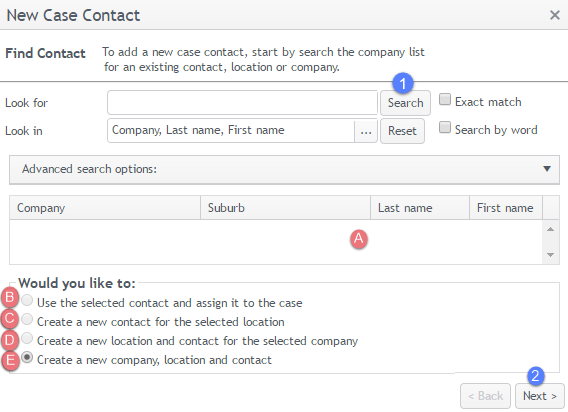Image resolution: width=568 pixels, height=412 pixels.
Task: Click the Look in field showing Company, Last name
Action: pos(231,130)
